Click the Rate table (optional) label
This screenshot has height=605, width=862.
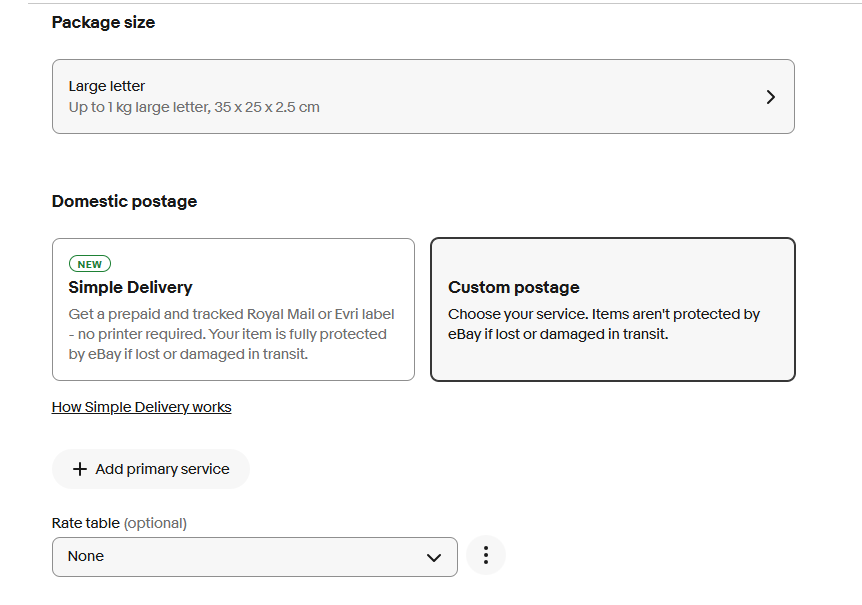click(119, 523)
